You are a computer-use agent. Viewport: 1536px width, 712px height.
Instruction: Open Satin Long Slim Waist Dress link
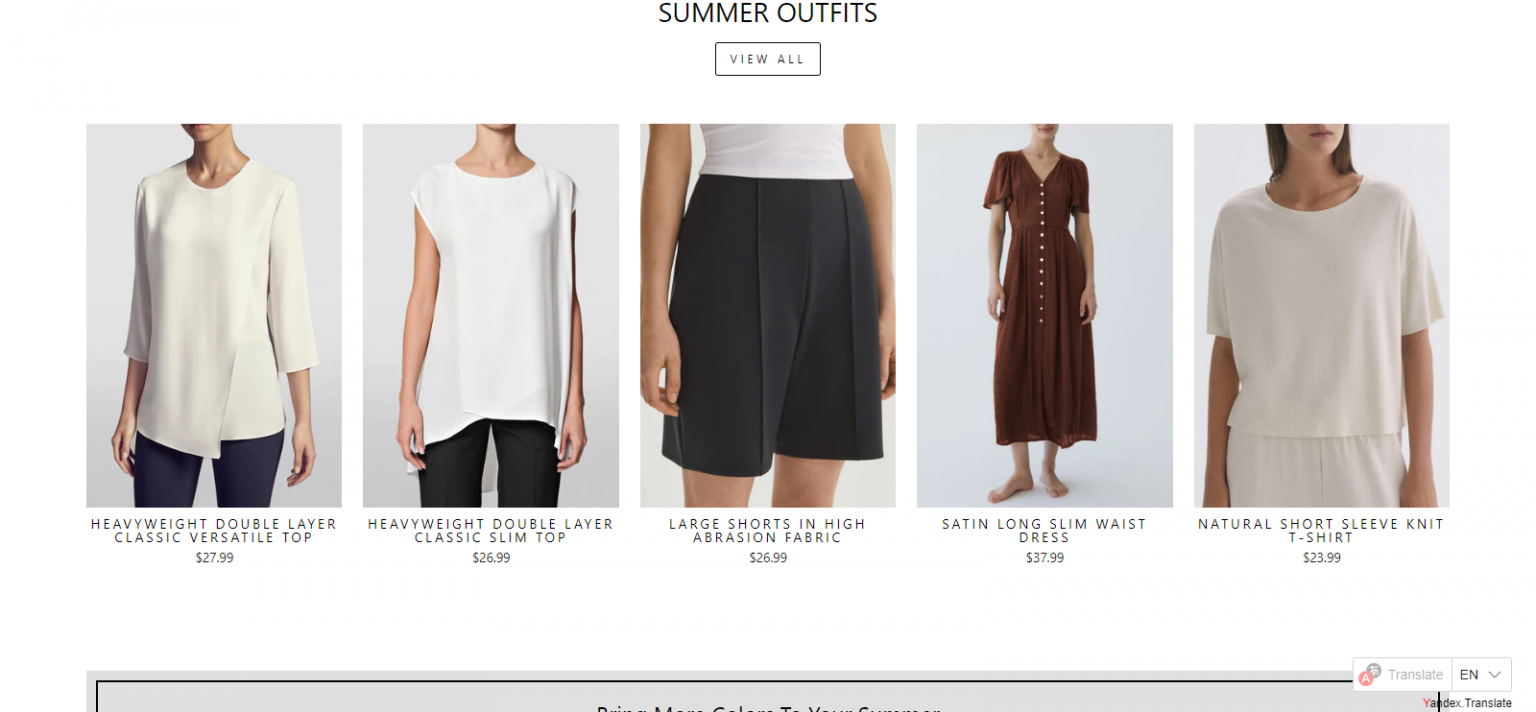coord(1045,531)
